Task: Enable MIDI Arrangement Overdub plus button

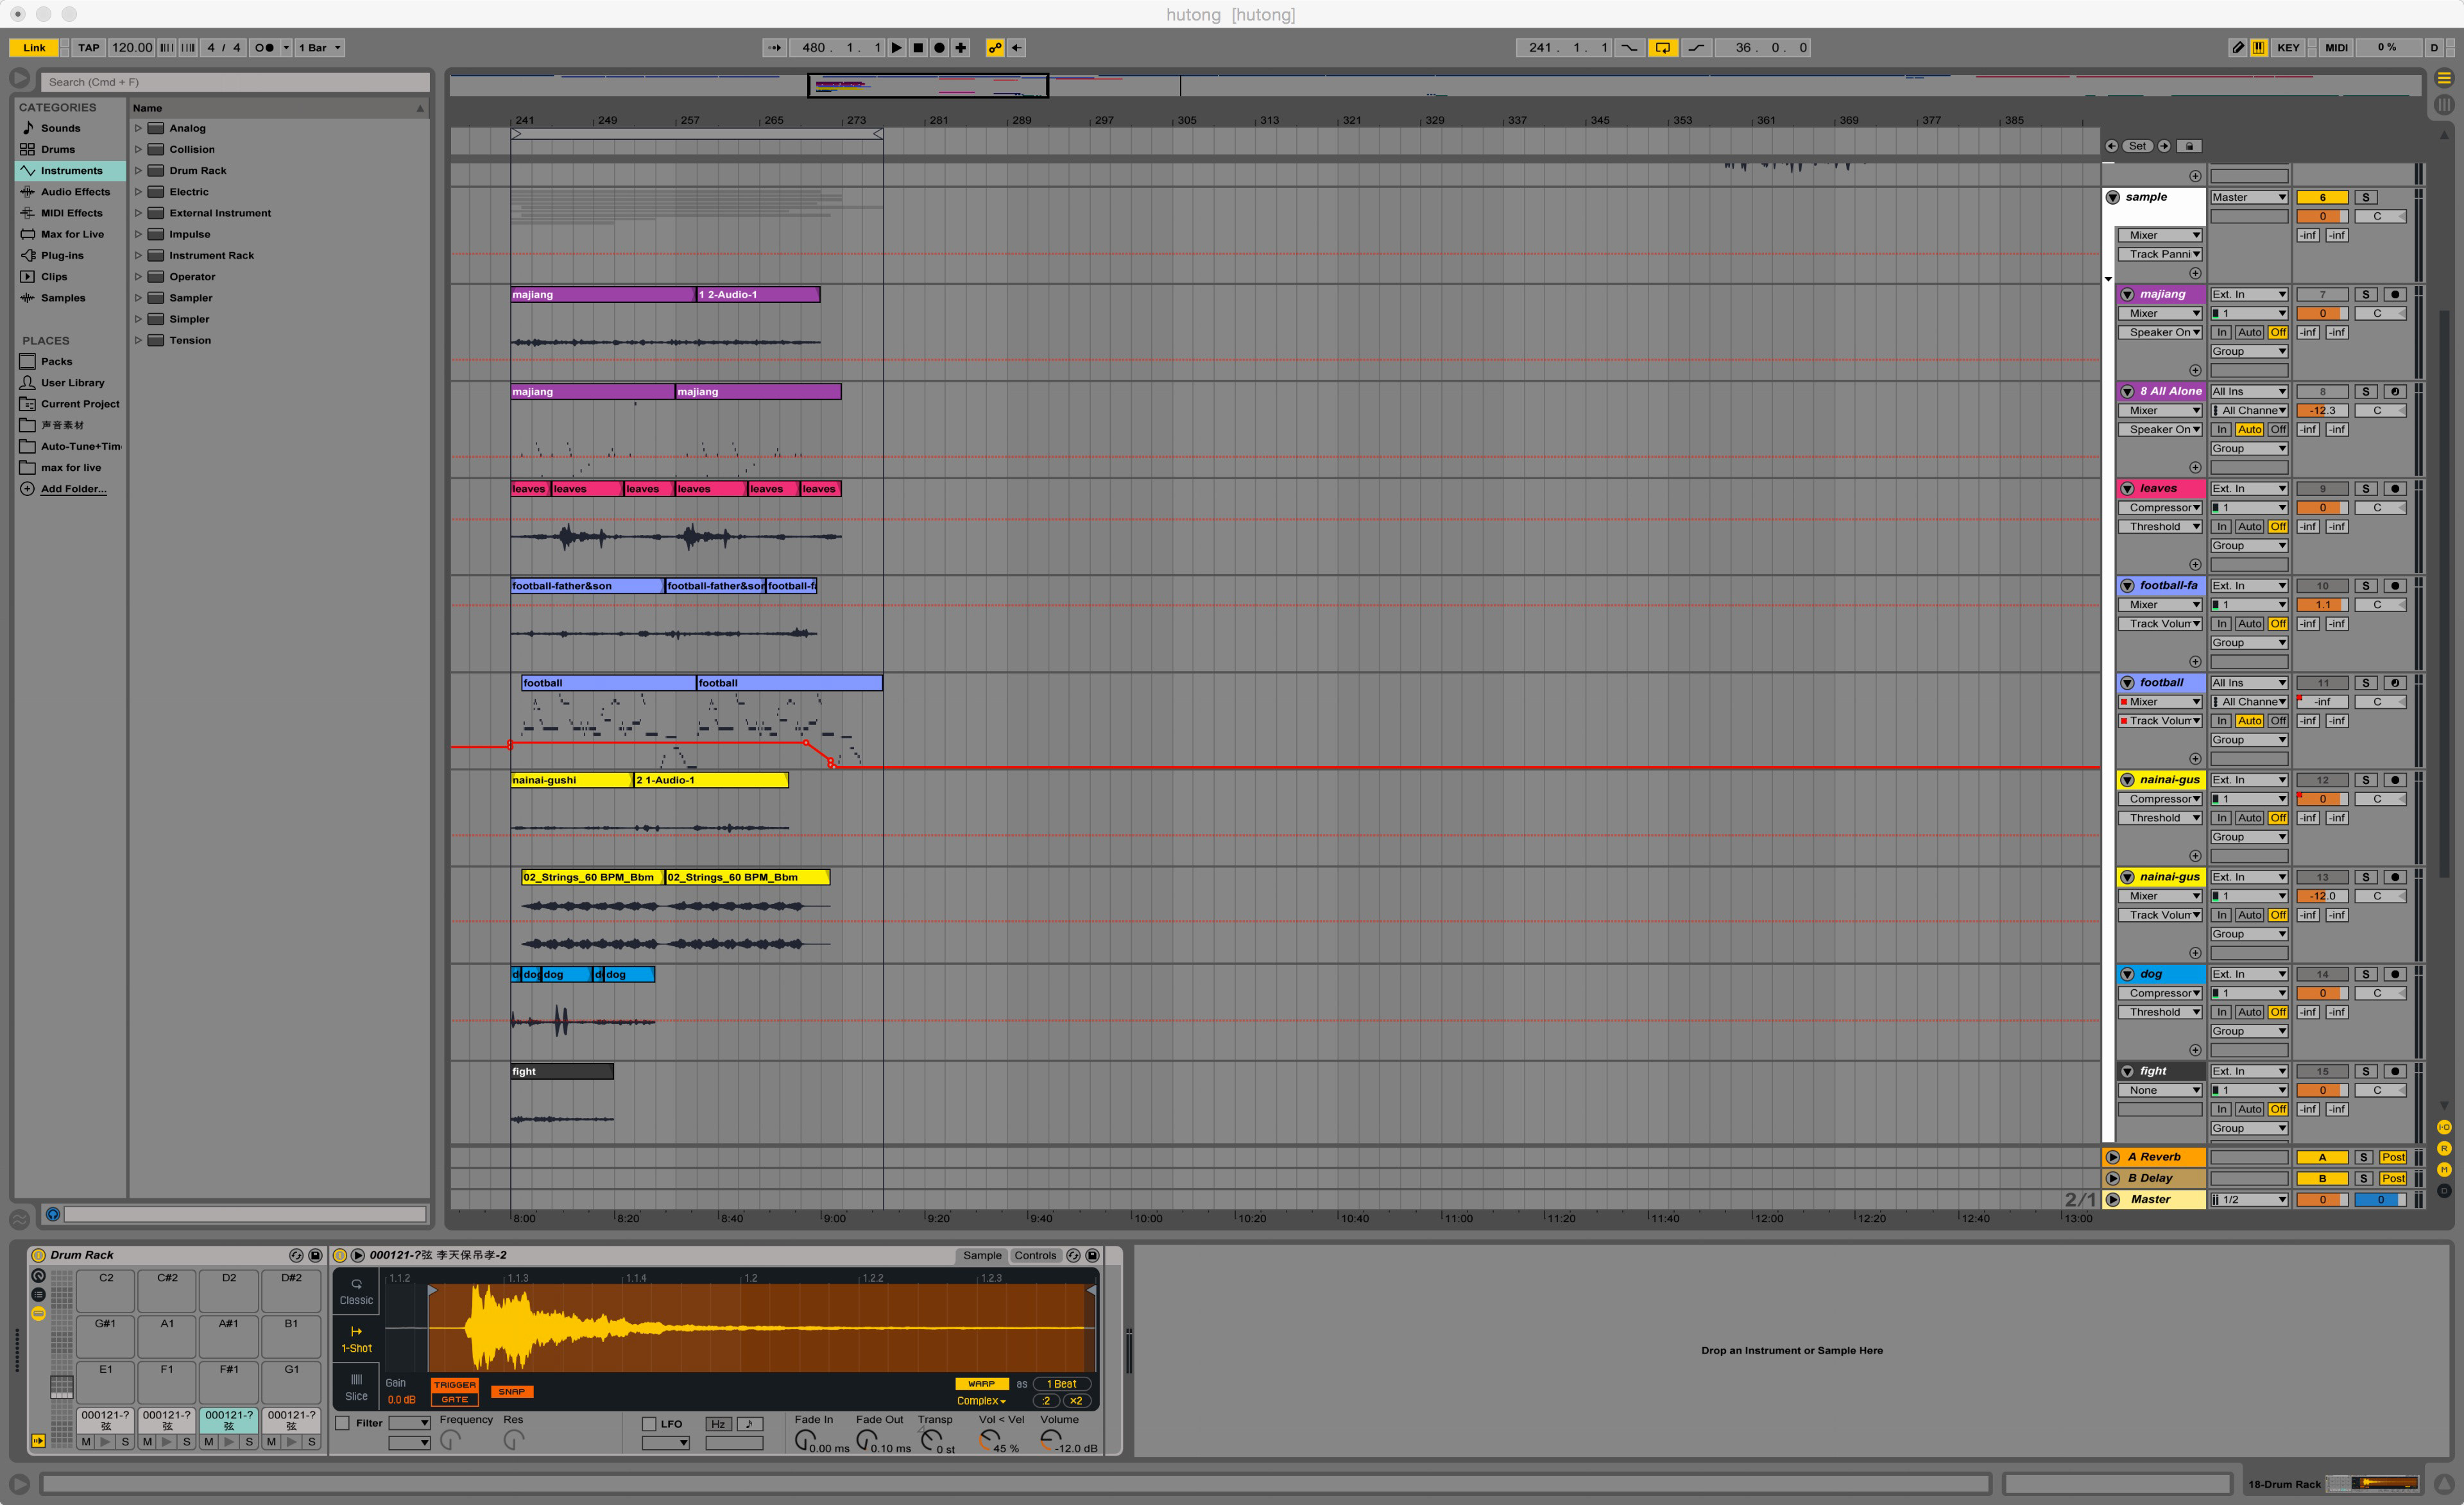Action: [961, 47]
